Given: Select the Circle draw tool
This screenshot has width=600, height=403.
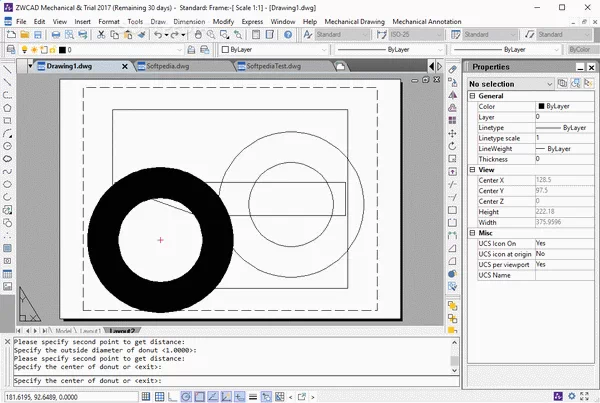Looking at the screenshot, I should (7, 145).
